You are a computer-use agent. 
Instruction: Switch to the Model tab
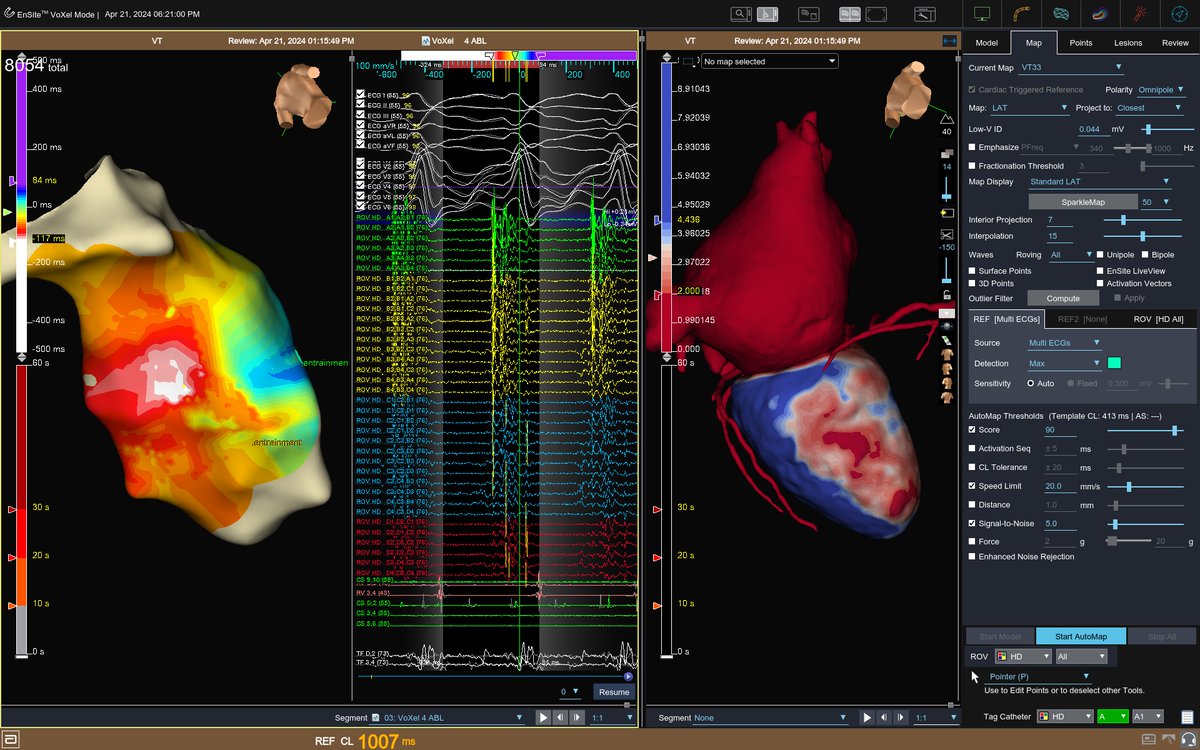[x=986, y=43]
